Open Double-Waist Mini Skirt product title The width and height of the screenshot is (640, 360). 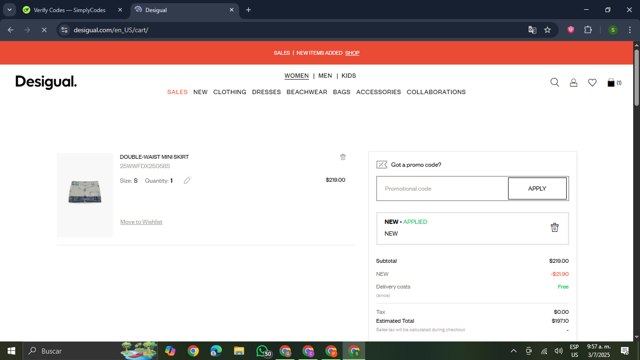point(154,157)
